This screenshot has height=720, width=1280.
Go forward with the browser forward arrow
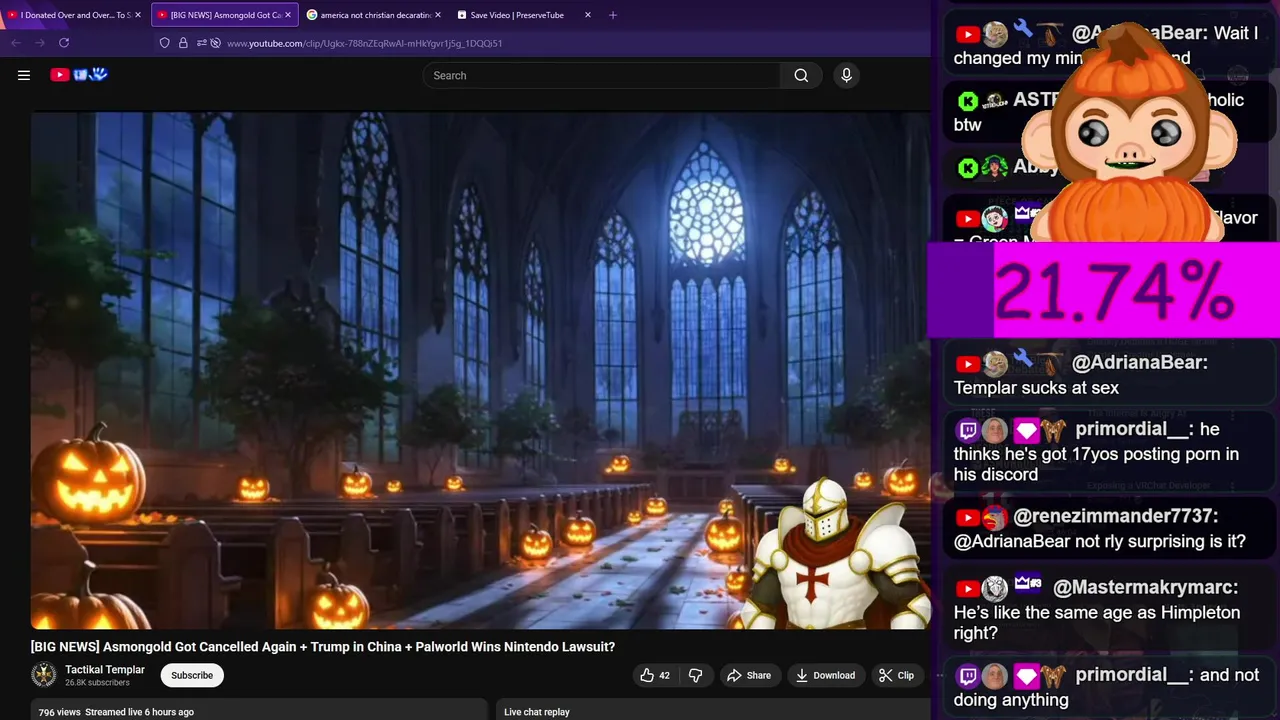[x=40, y=43]
